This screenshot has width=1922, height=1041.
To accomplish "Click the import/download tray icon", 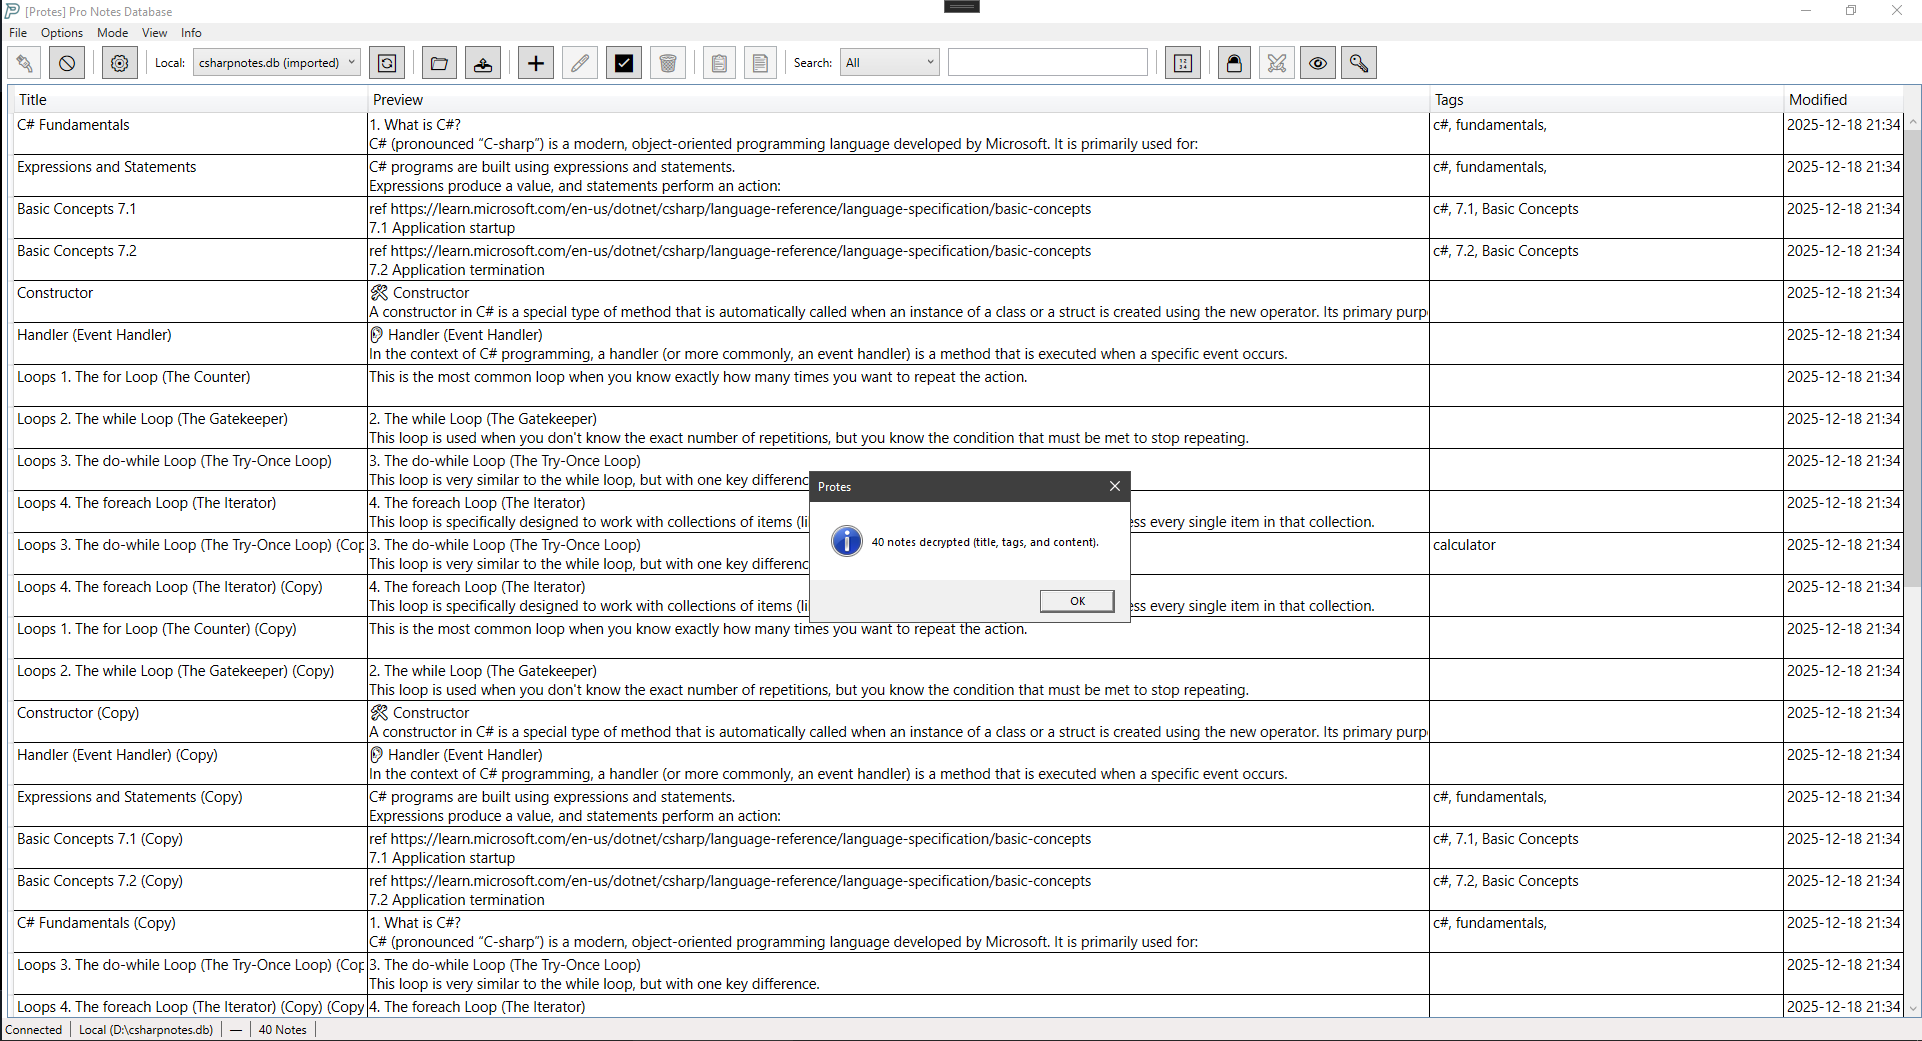I will [x=483, y=63].
